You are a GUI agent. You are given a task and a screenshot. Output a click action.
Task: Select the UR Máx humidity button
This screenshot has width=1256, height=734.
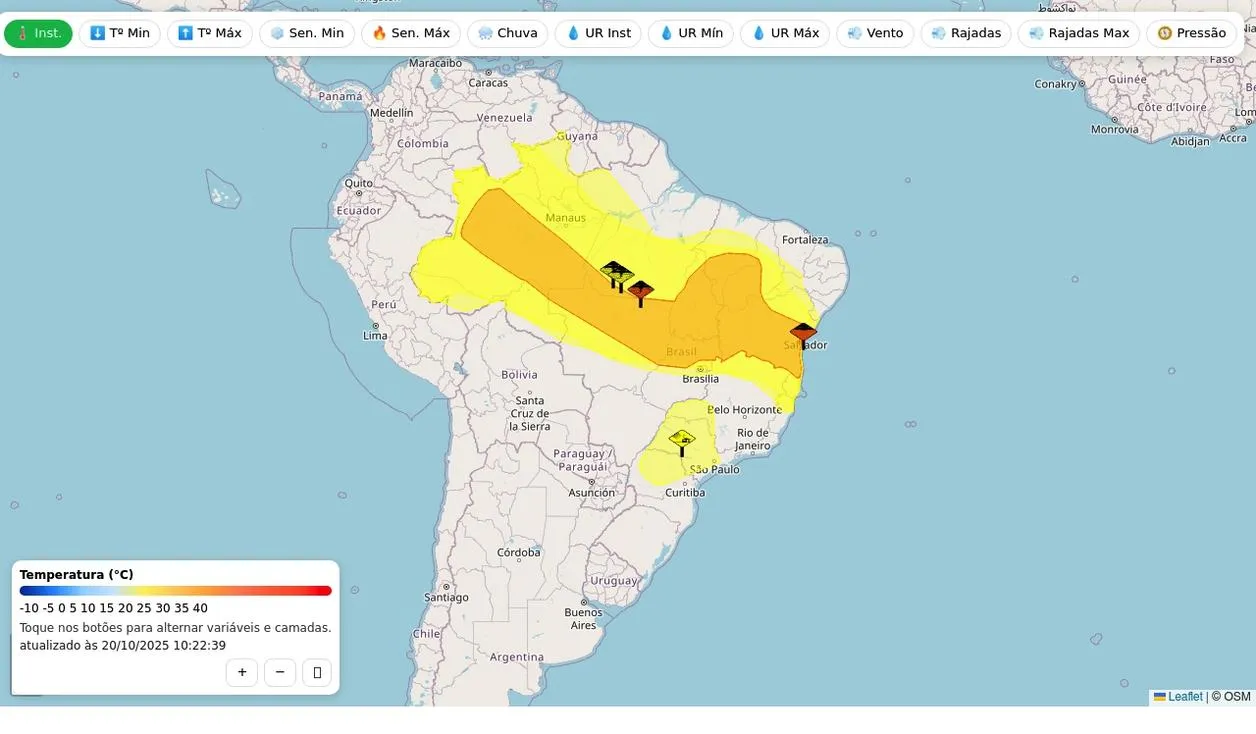(784, 33)
